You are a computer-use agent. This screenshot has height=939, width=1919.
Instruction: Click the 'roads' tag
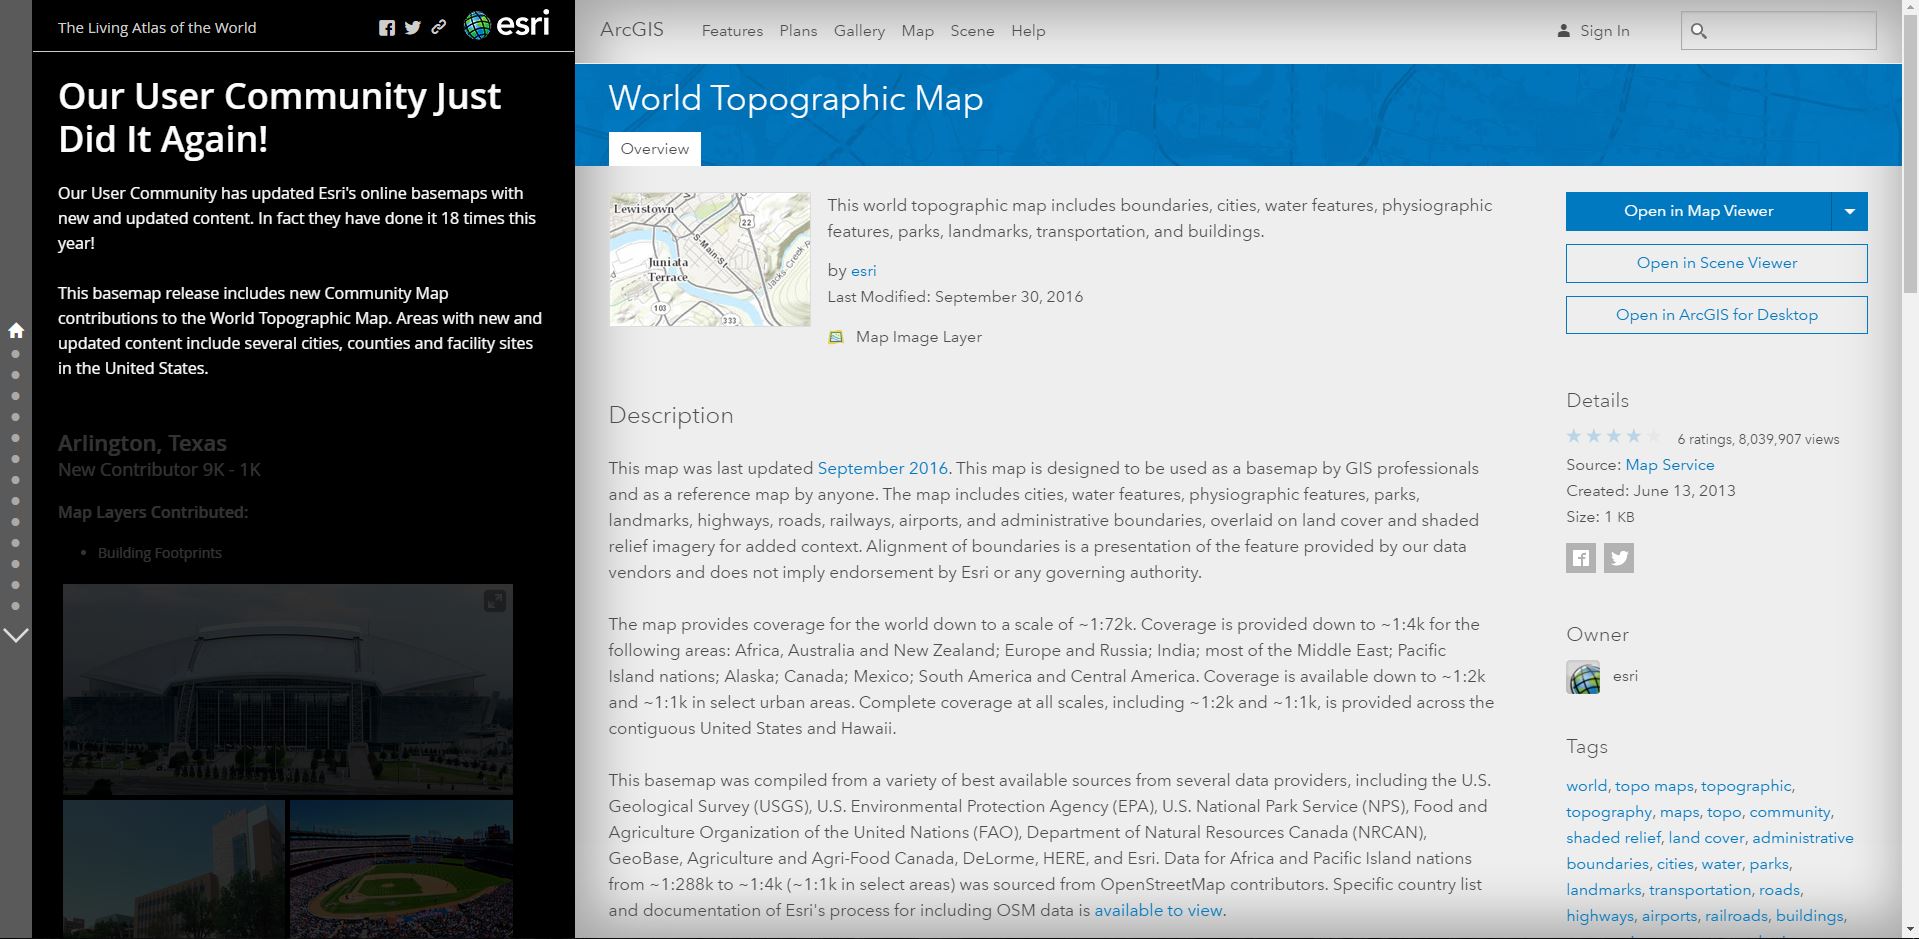[1779, 890]
